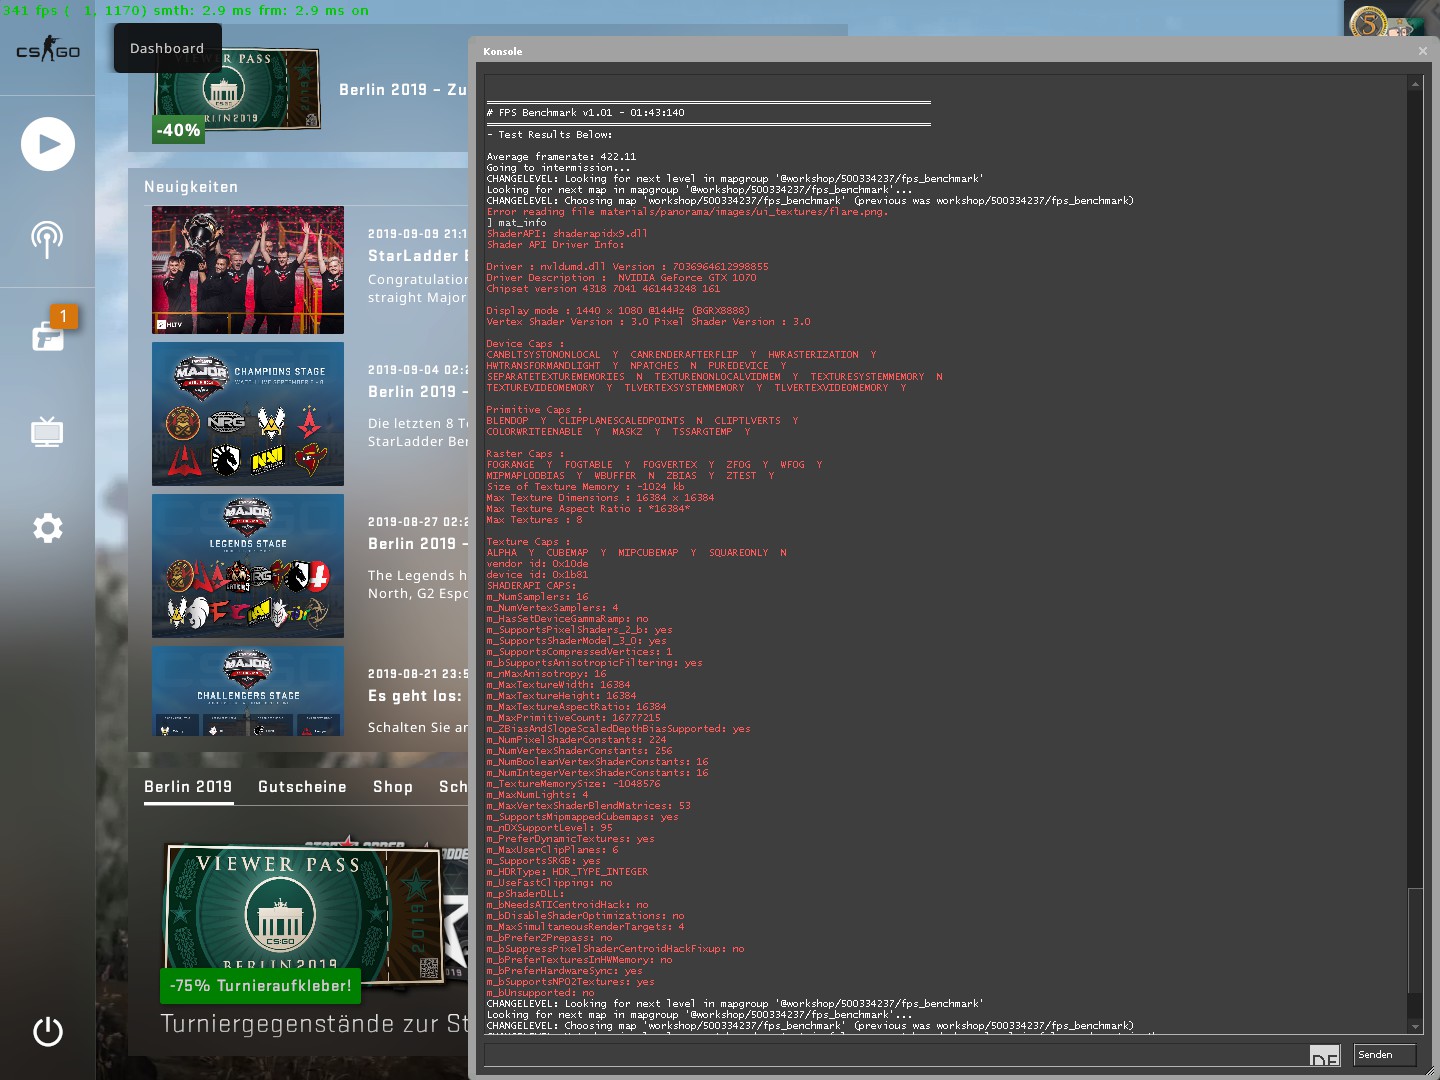The height and width of the screenshot is (1080, 1440).
Task: Click '# FPS Benchmark v1.01' console line
Action: click(x=586, y=113)
